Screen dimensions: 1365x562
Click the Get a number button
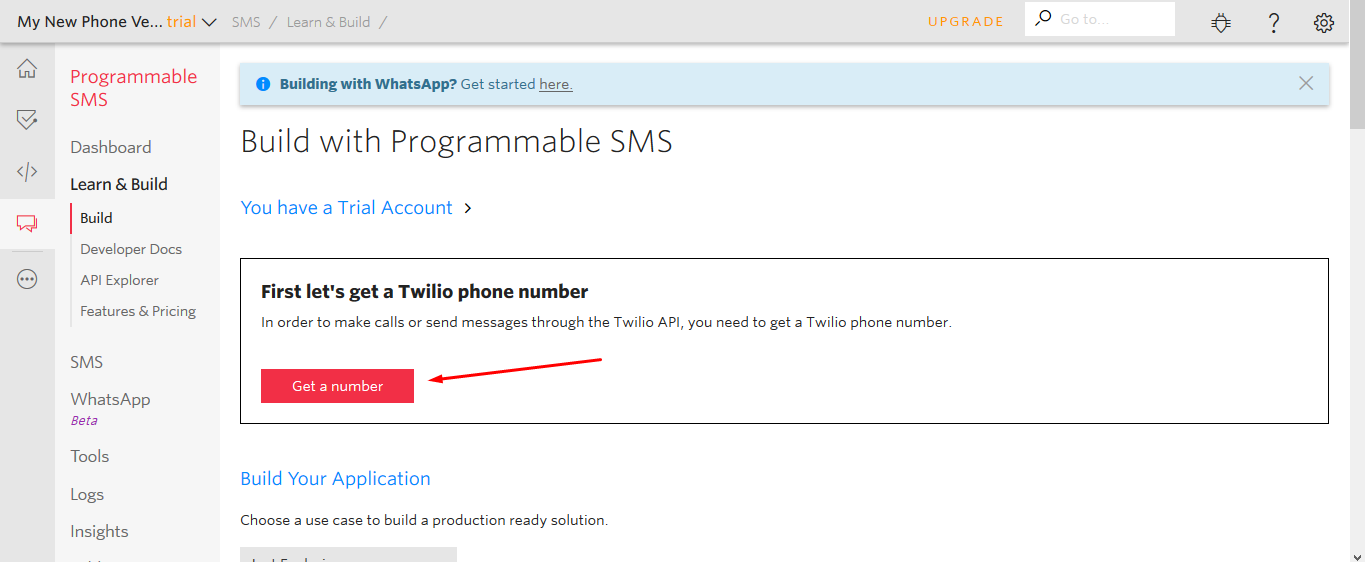click(337, 386)
